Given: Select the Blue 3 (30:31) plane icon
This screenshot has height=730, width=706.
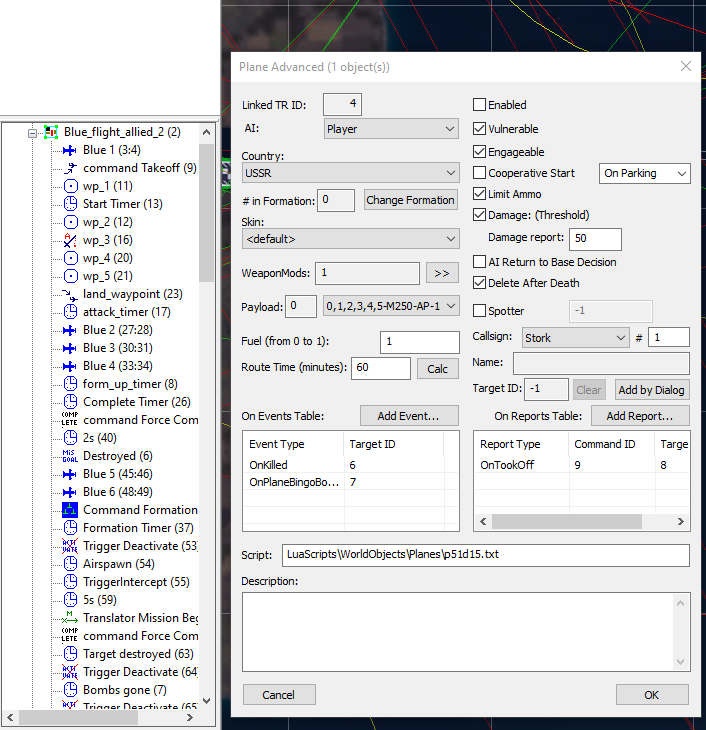Looking at the screenshot, I should 70,348.
